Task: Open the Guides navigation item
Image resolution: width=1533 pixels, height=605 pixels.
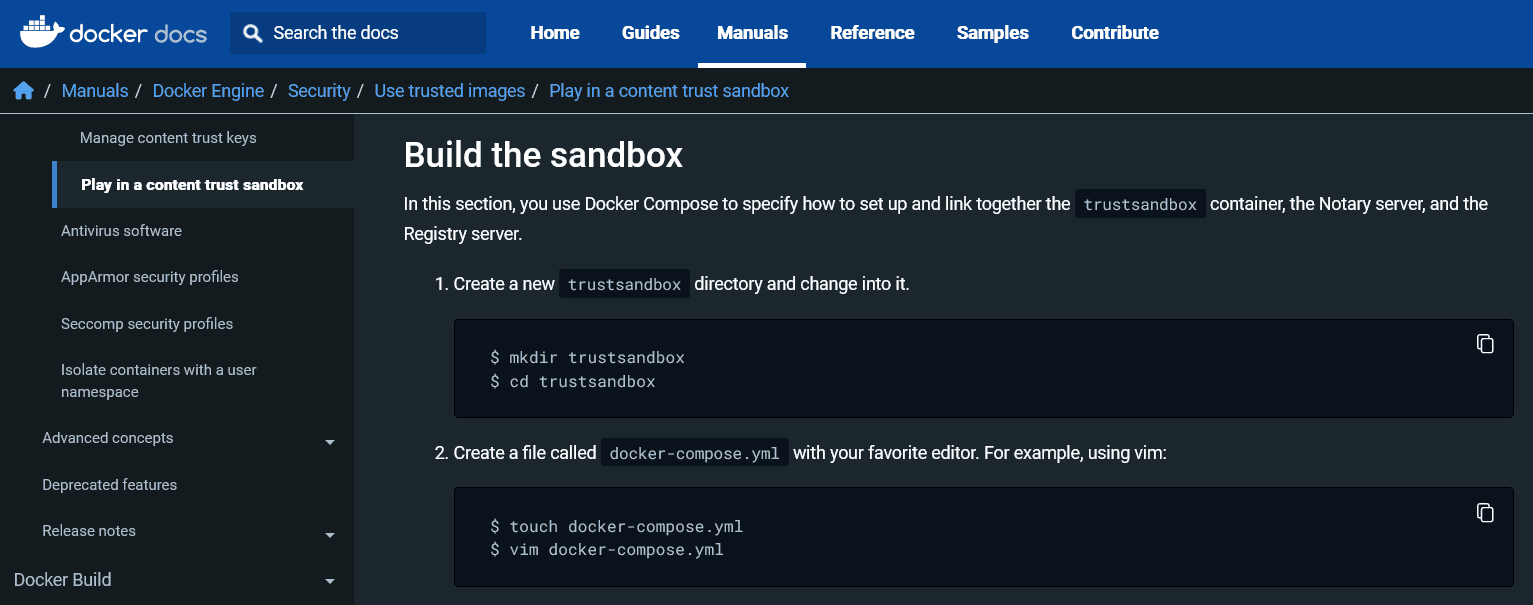Action: coord(650,32)
